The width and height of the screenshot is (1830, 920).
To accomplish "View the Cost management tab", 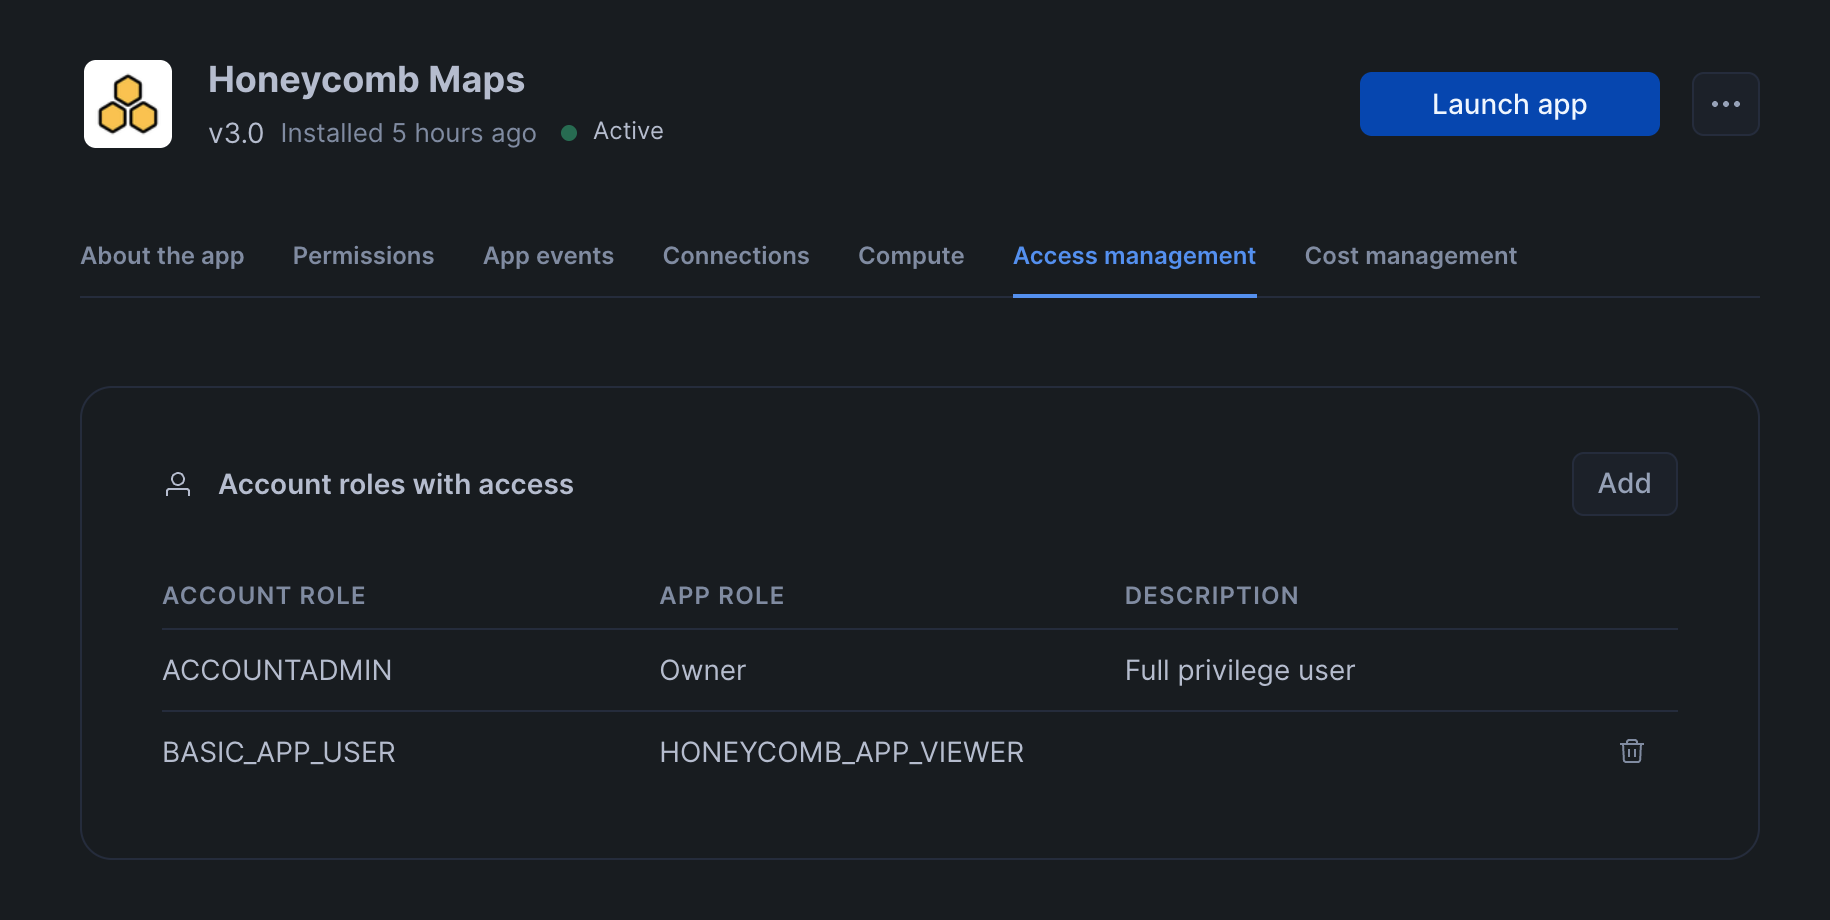I will click(x=1410, y=256).
